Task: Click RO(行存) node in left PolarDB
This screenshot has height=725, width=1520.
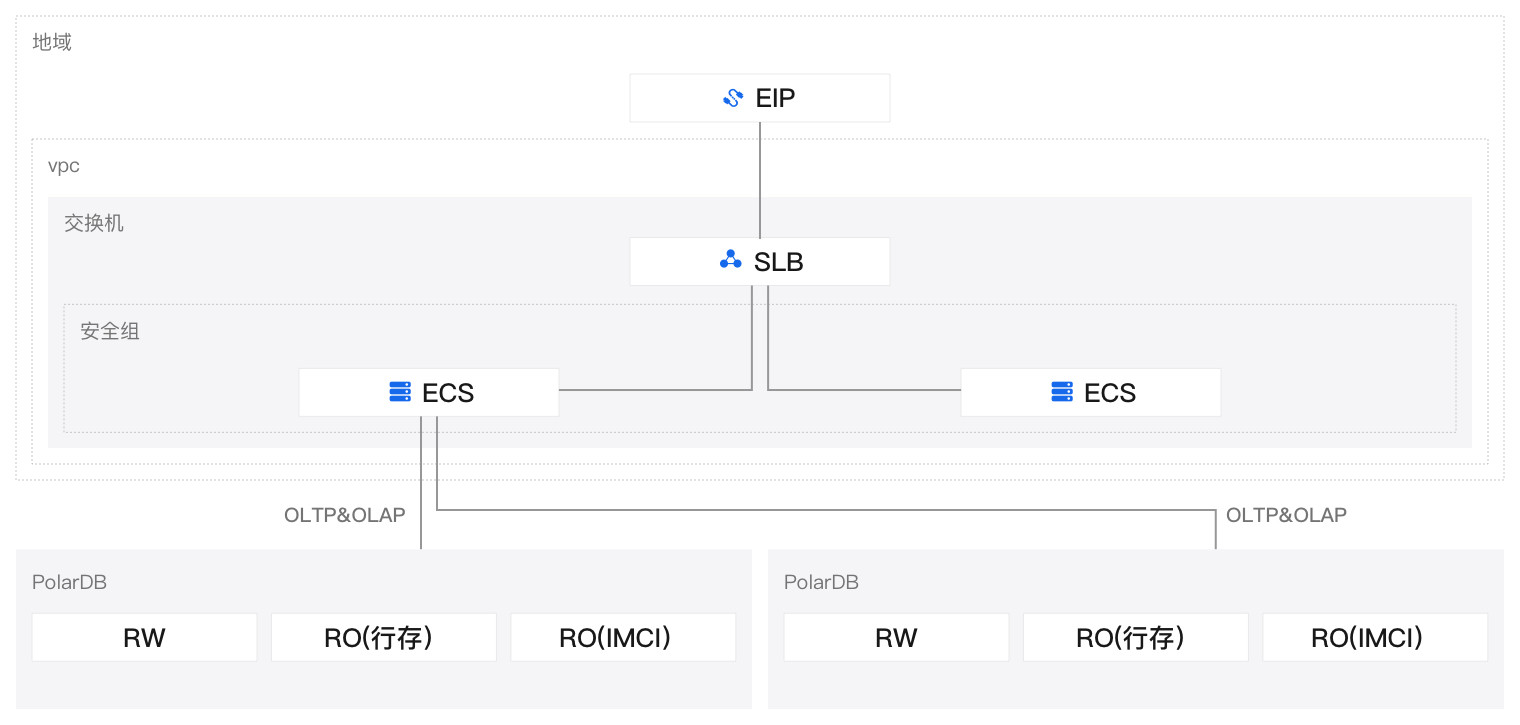Action: [x=384, y=638]
